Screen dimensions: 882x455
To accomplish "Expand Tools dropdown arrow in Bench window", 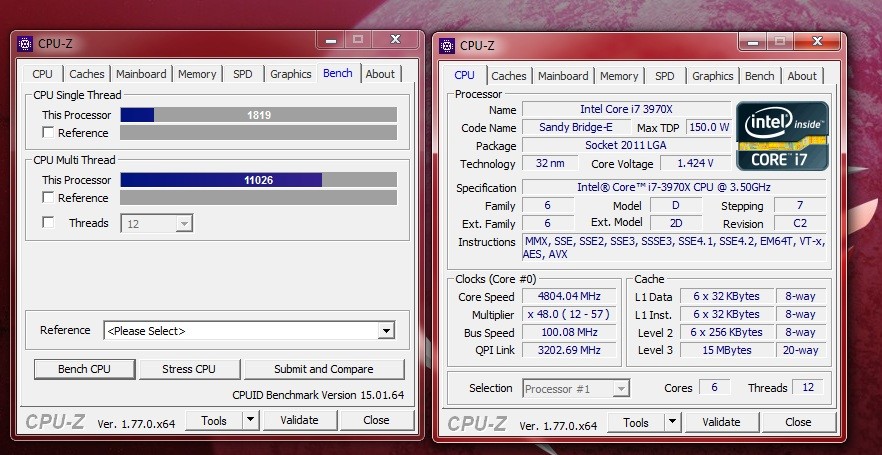I will (251, 420).
